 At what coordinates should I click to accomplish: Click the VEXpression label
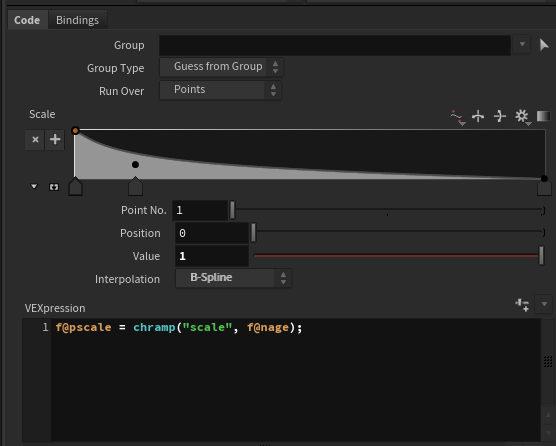[x=55, y=308]
